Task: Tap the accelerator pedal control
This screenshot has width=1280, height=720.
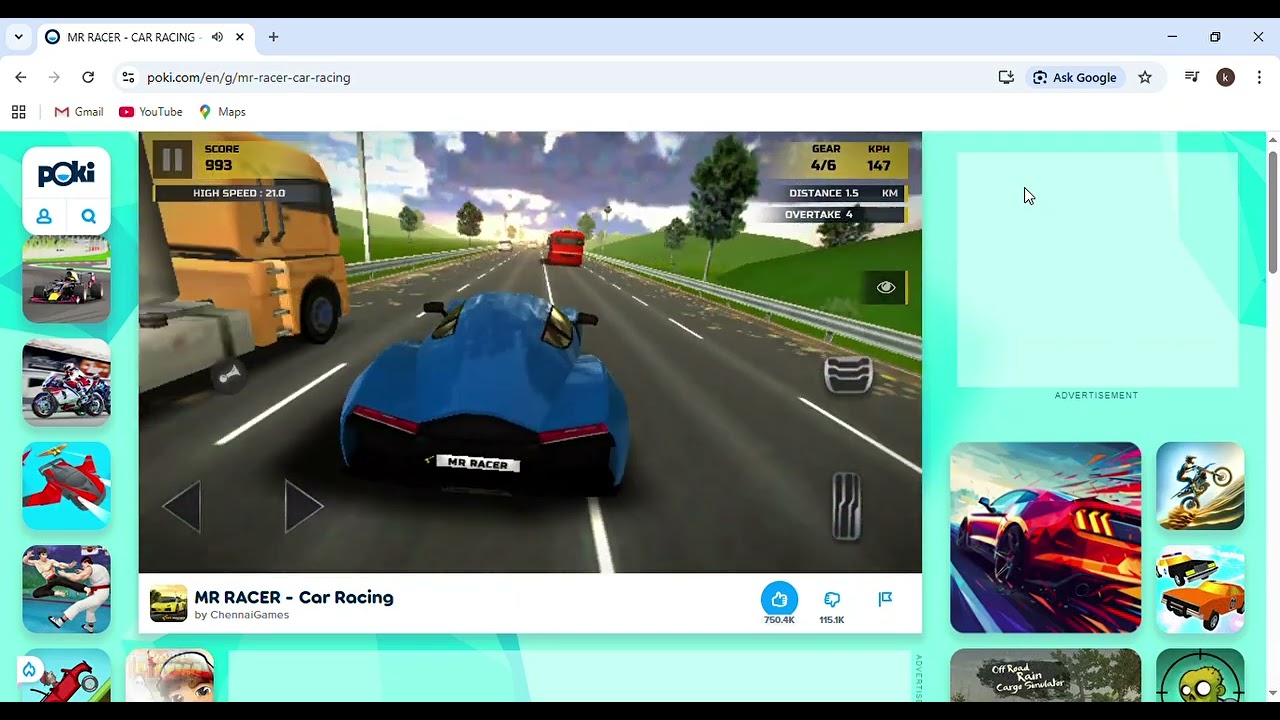Action: 846,507
